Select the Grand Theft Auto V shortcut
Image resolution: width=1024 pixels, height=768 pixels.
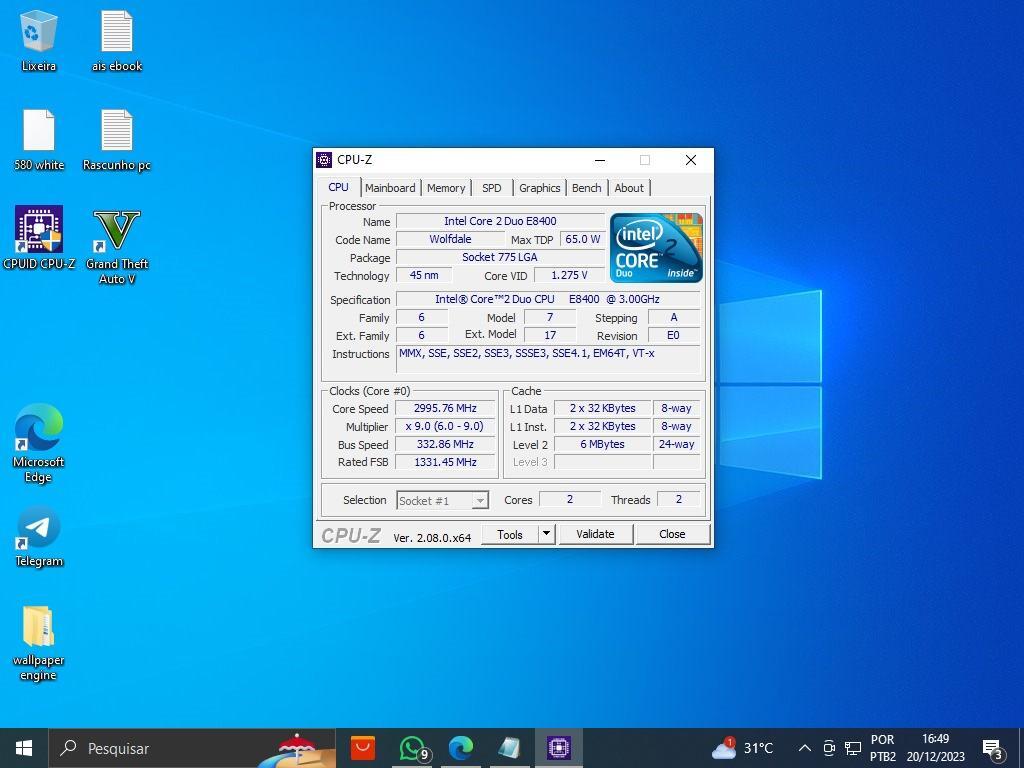pos(117,246)
